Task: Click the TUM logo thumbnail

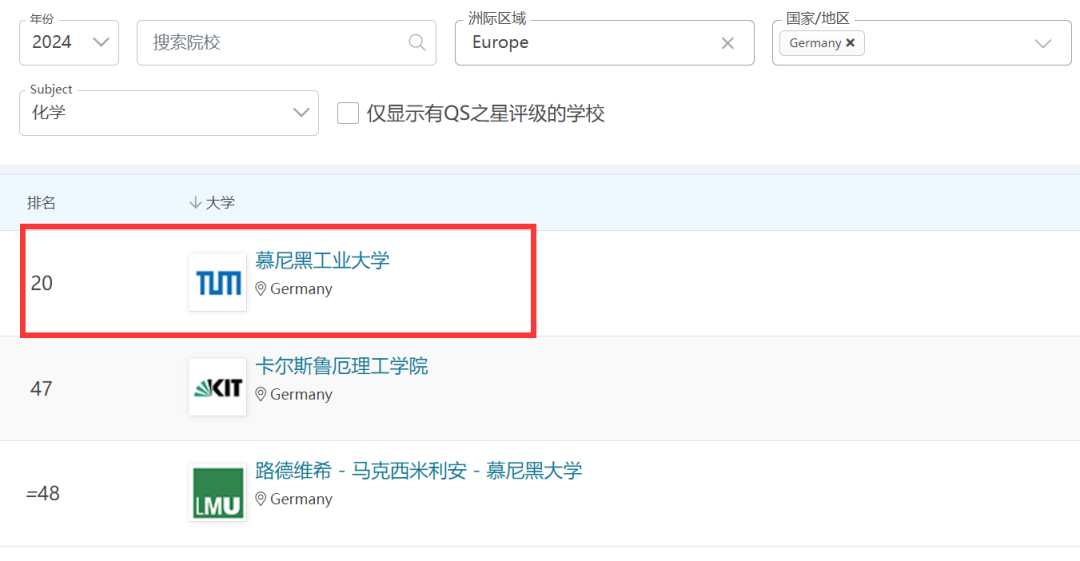Action: (218, 283)
